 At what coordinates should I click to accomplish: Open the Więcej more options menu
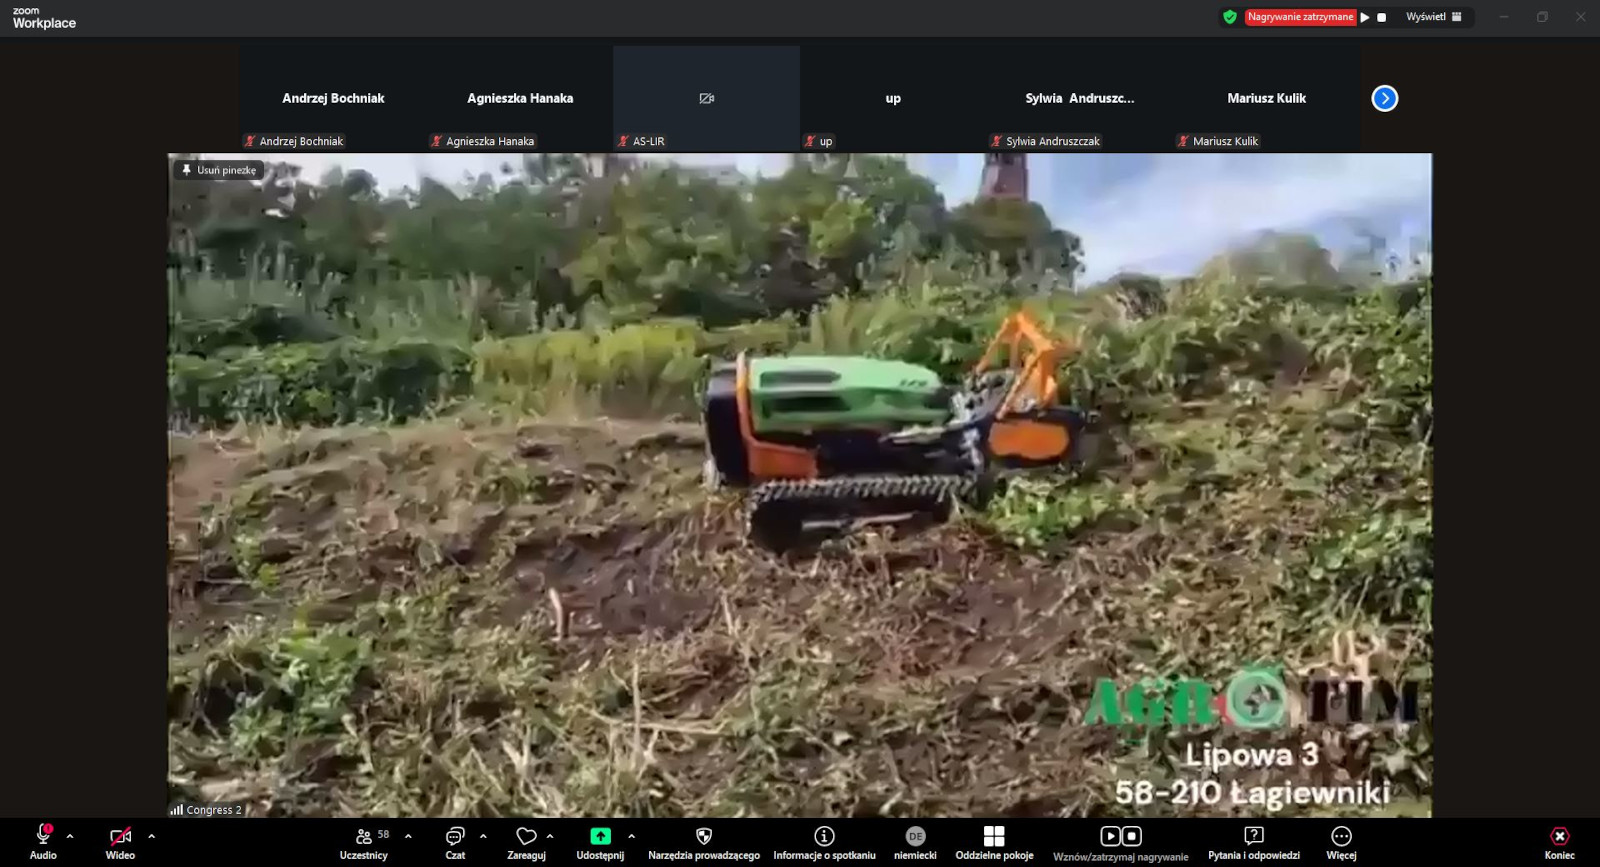pos(1341,842)
